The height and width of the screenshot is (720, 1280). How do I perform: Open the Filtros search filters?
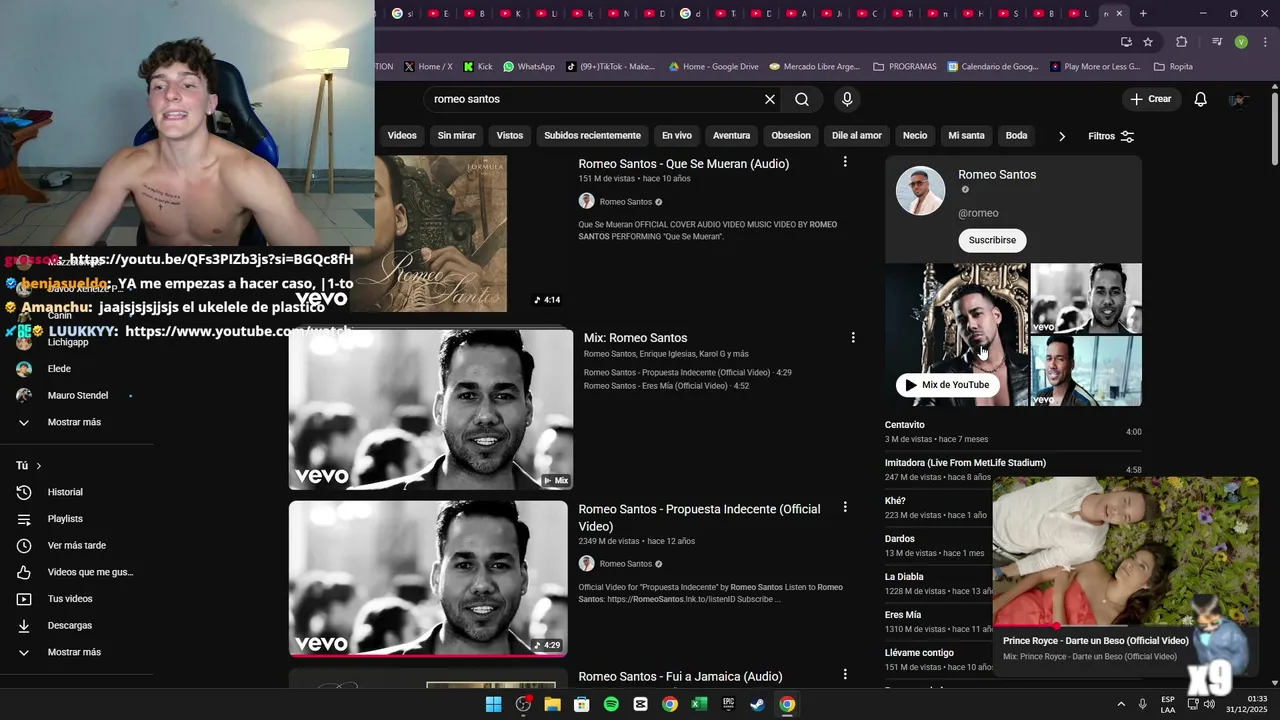tap(1111, 136)
